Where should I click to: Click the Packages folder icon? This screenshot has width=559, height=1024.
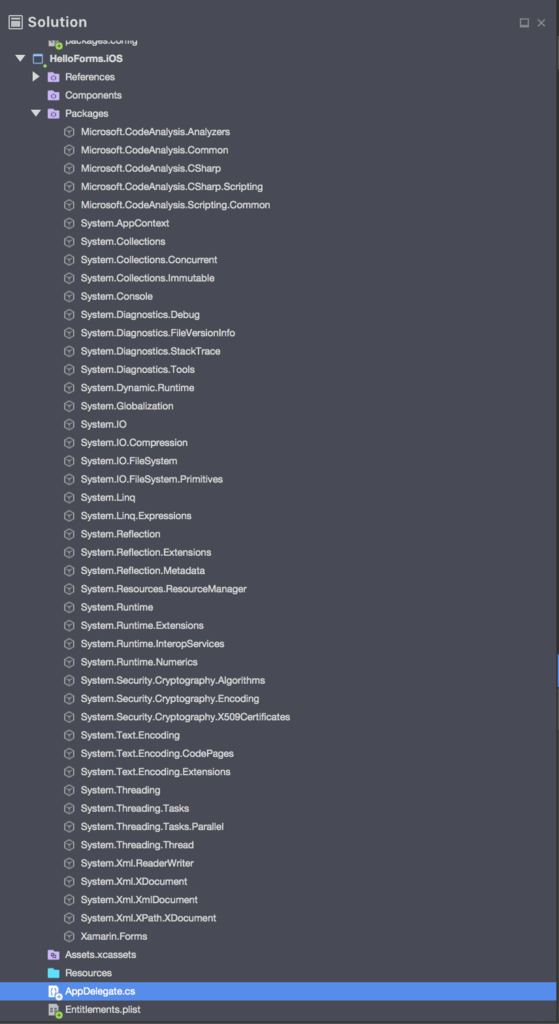tap(54, 114)
